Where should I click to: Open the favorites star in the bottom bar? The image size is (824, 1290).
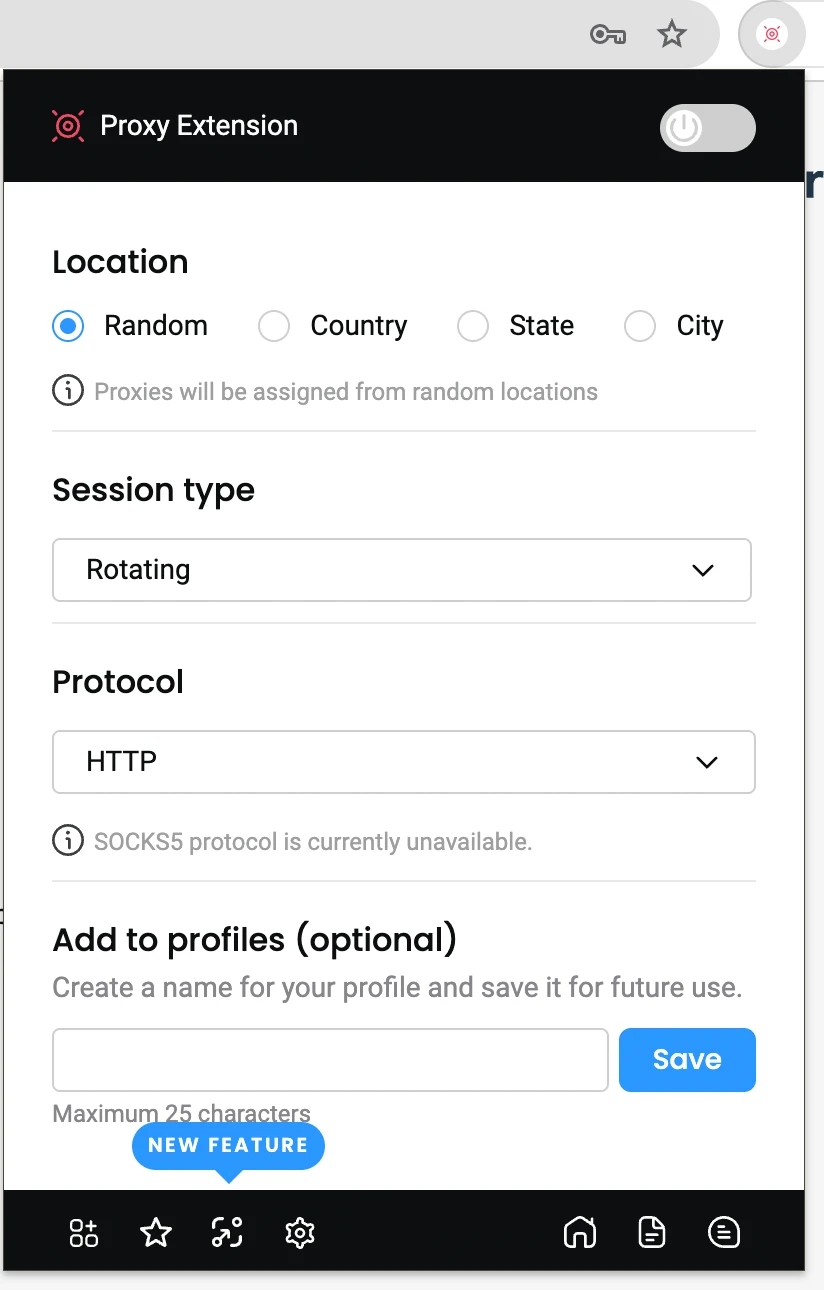point(156,1233)
